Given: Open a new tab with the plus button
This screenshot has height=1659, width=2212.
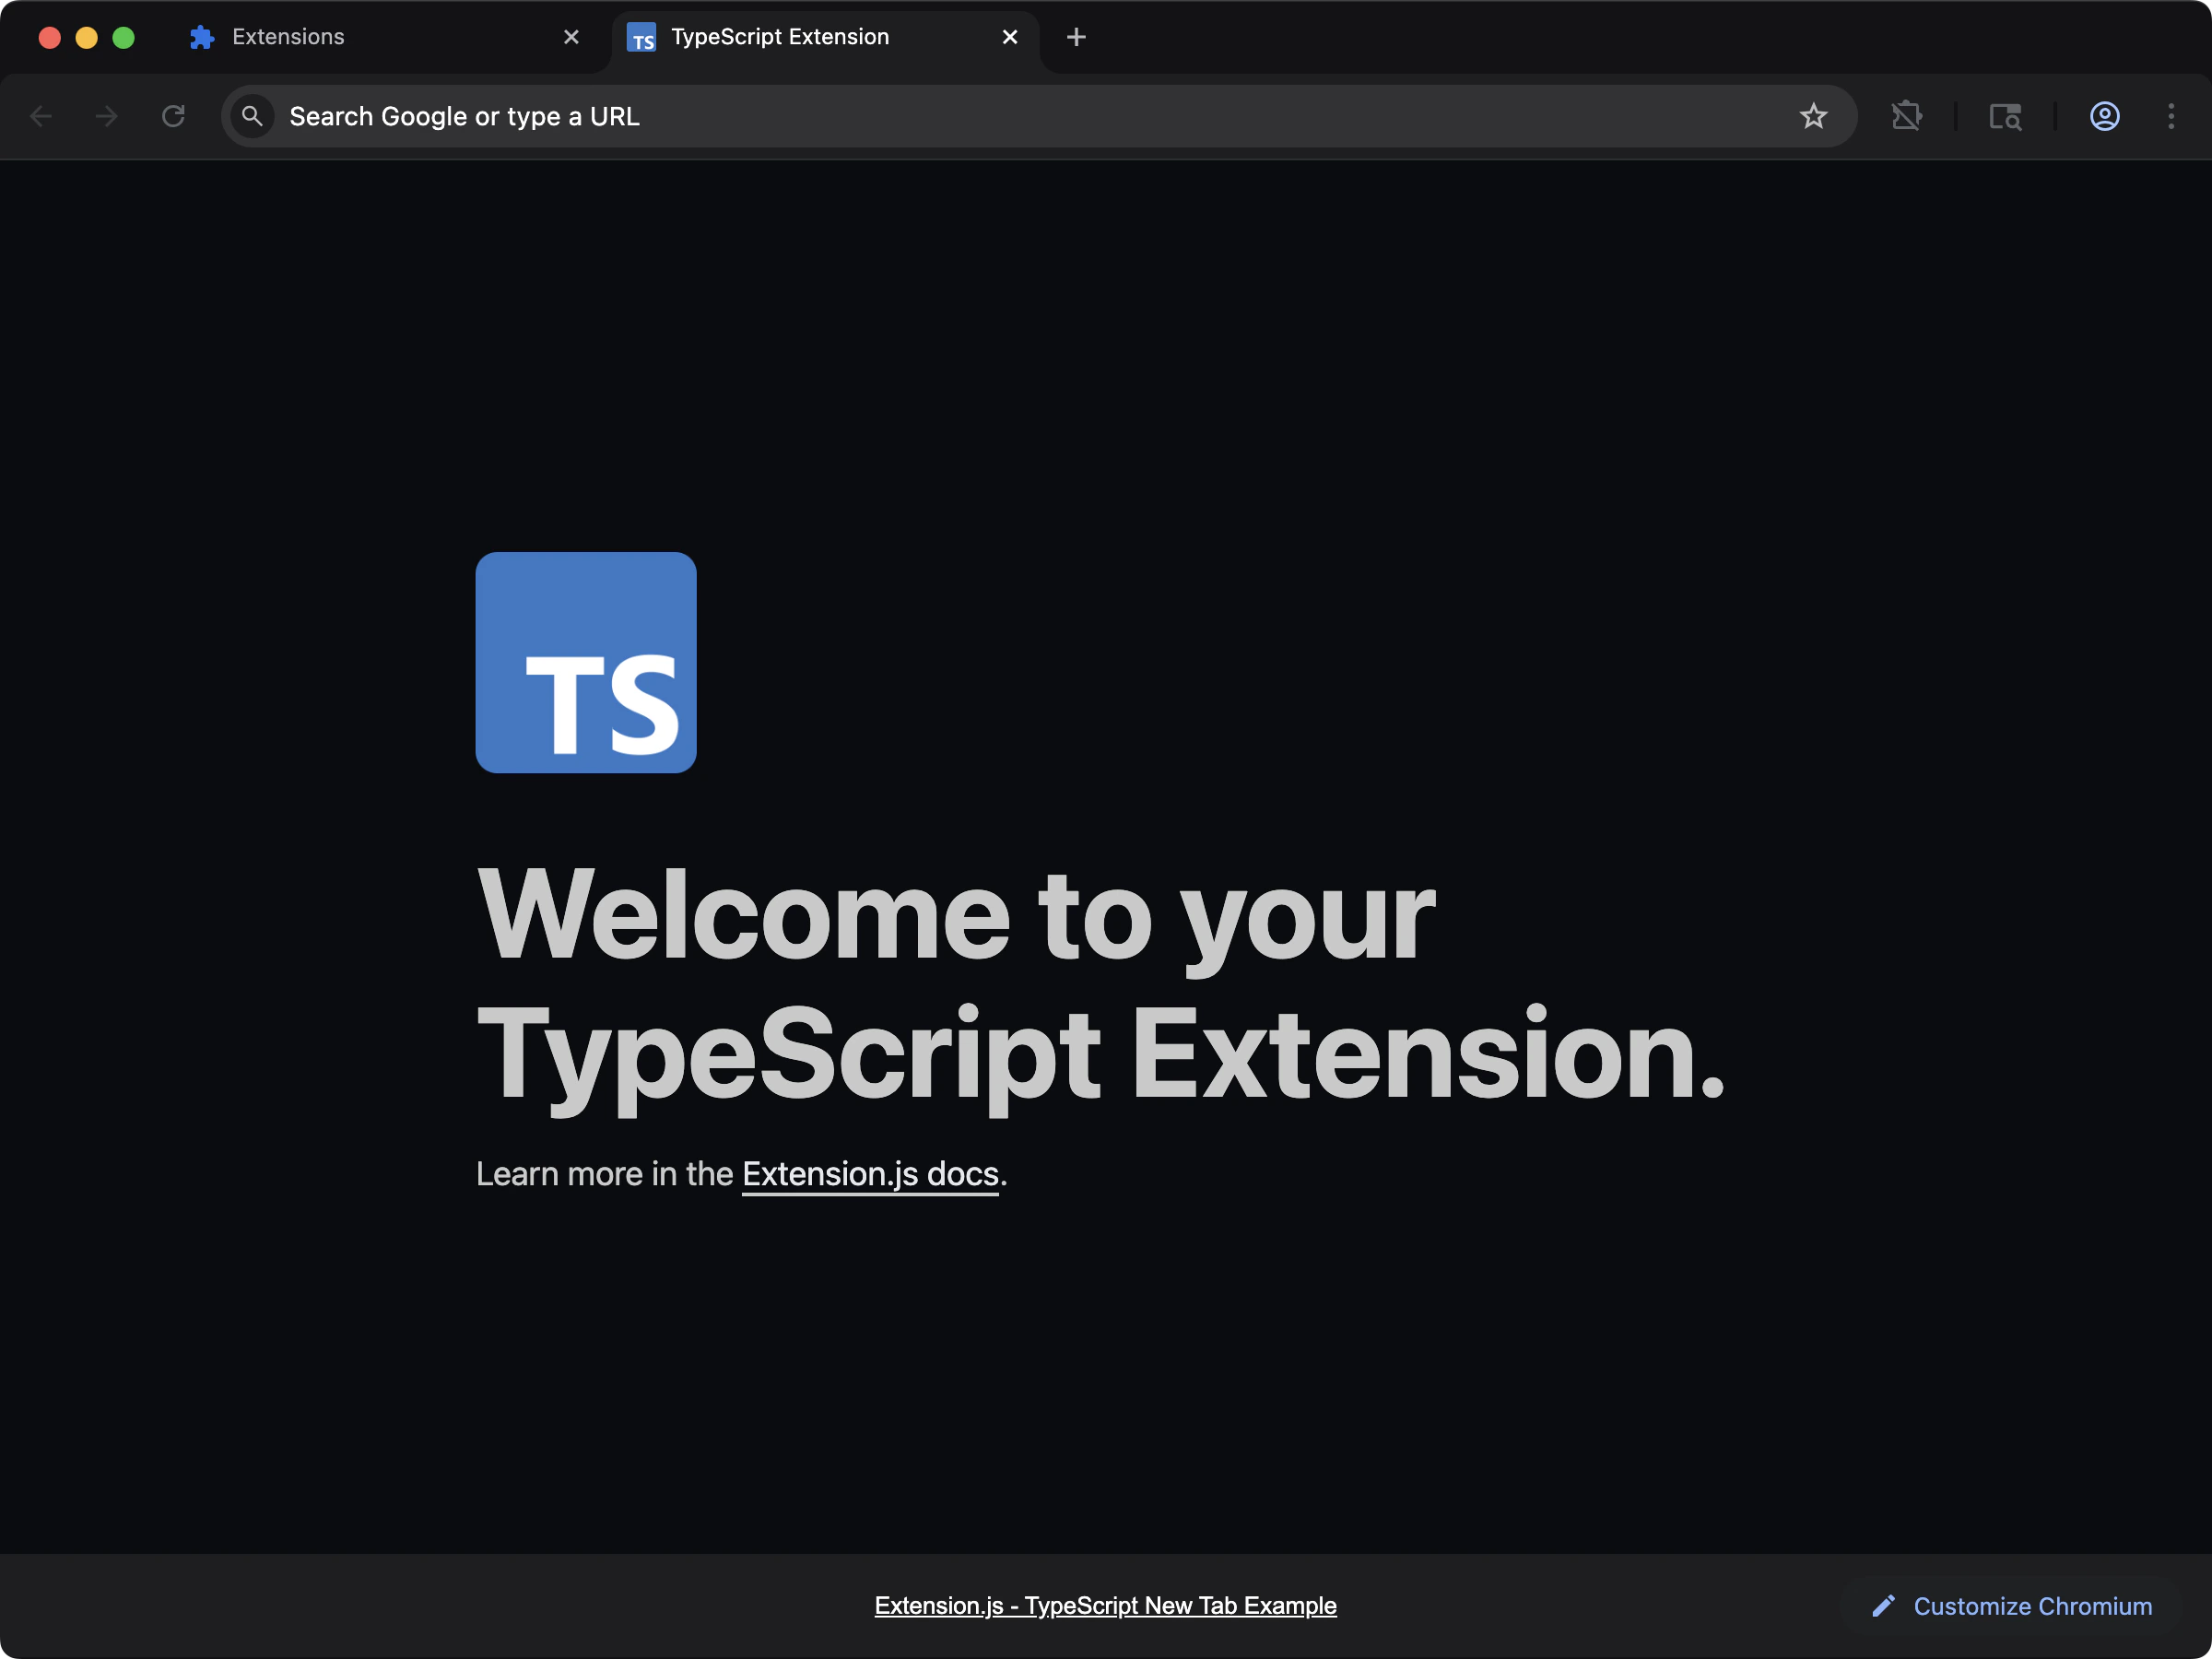Looking at the screenshot, I should pos(1076,37).
